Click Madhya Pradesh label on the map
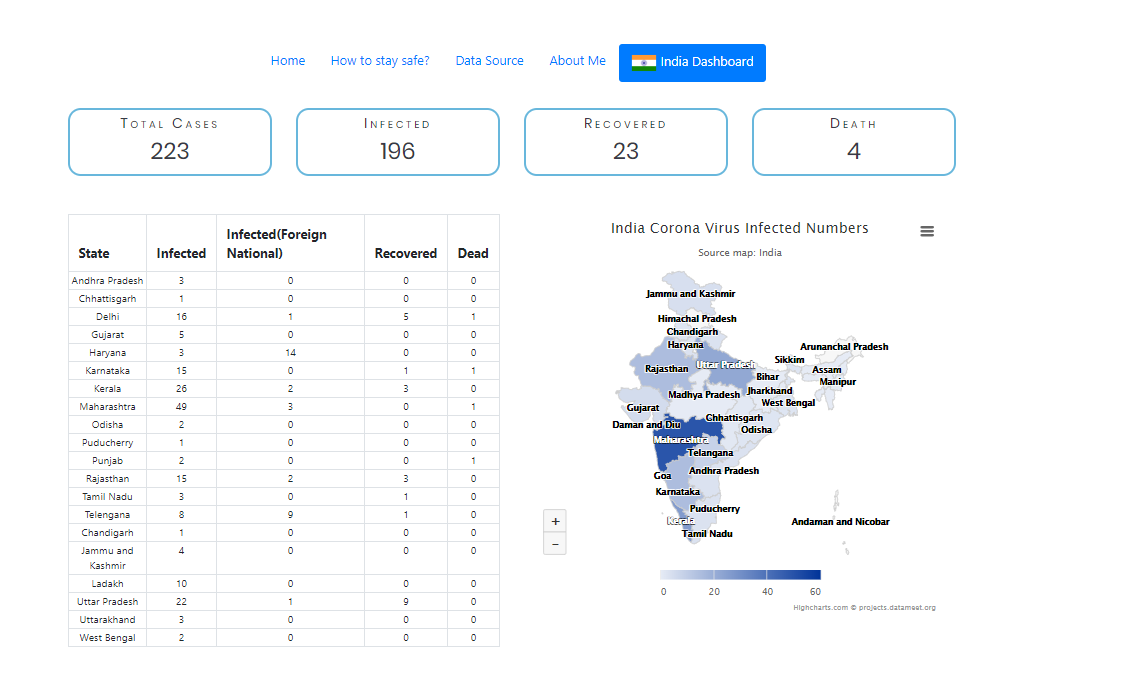Image resolution: width=1132 pixels, height=688 pixels. coord(704,395)
